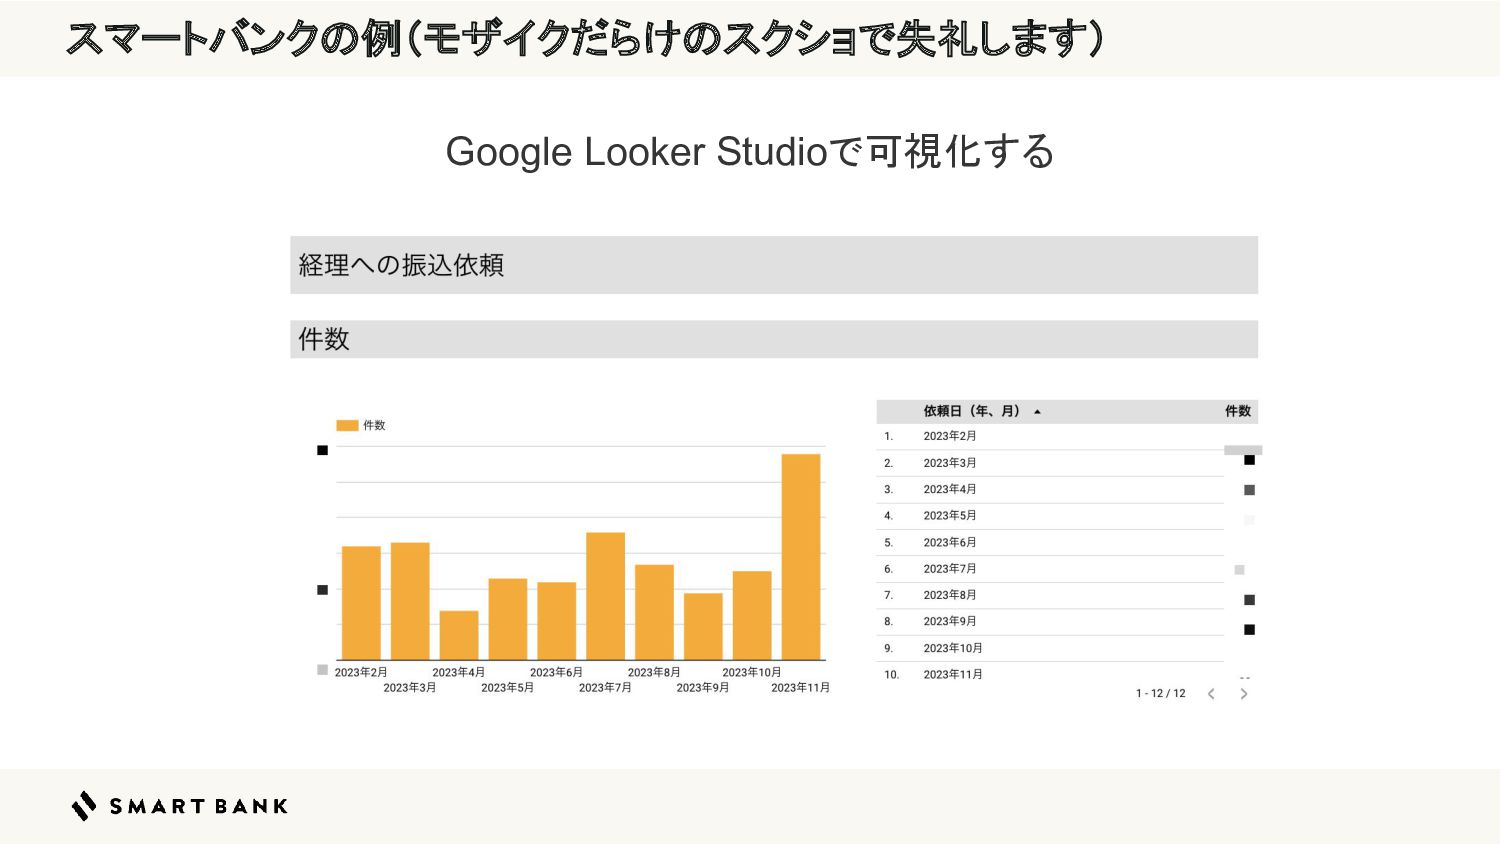
Task: Click the Google Looker Studioで可視化する heading
Action: coord(750,152)
